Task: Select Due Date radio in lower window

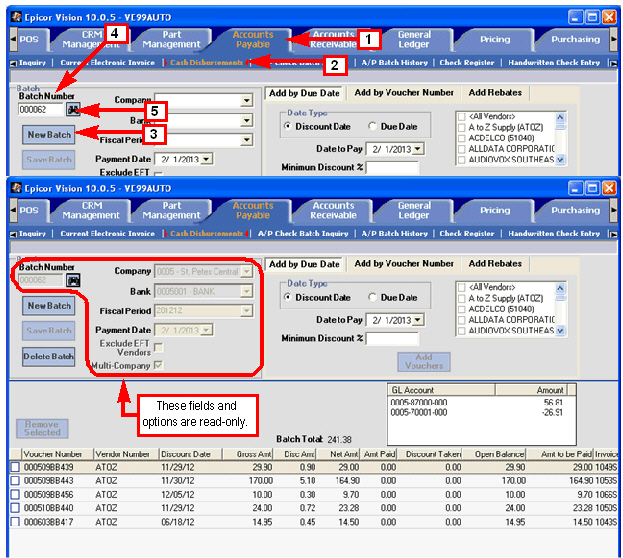Action: pos(372,297)
